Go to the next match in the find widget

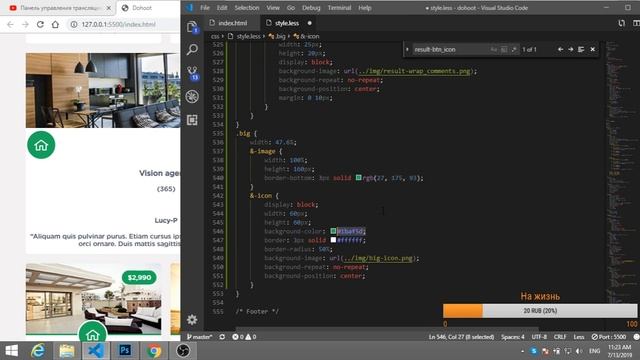tap(571, 49)
